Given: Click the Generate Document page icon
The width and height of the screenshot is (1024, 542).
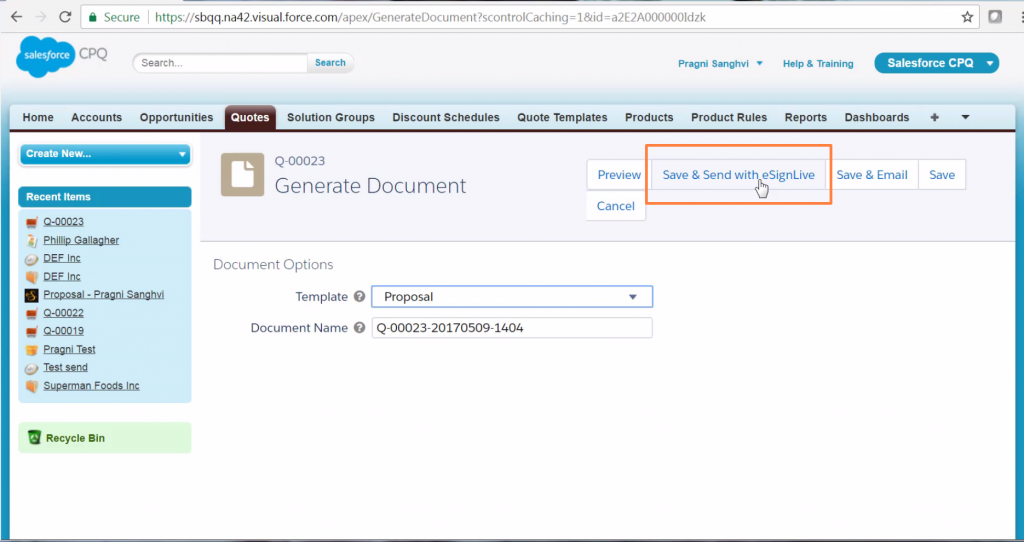Looking at the screenshot, I should pos(242,174).
